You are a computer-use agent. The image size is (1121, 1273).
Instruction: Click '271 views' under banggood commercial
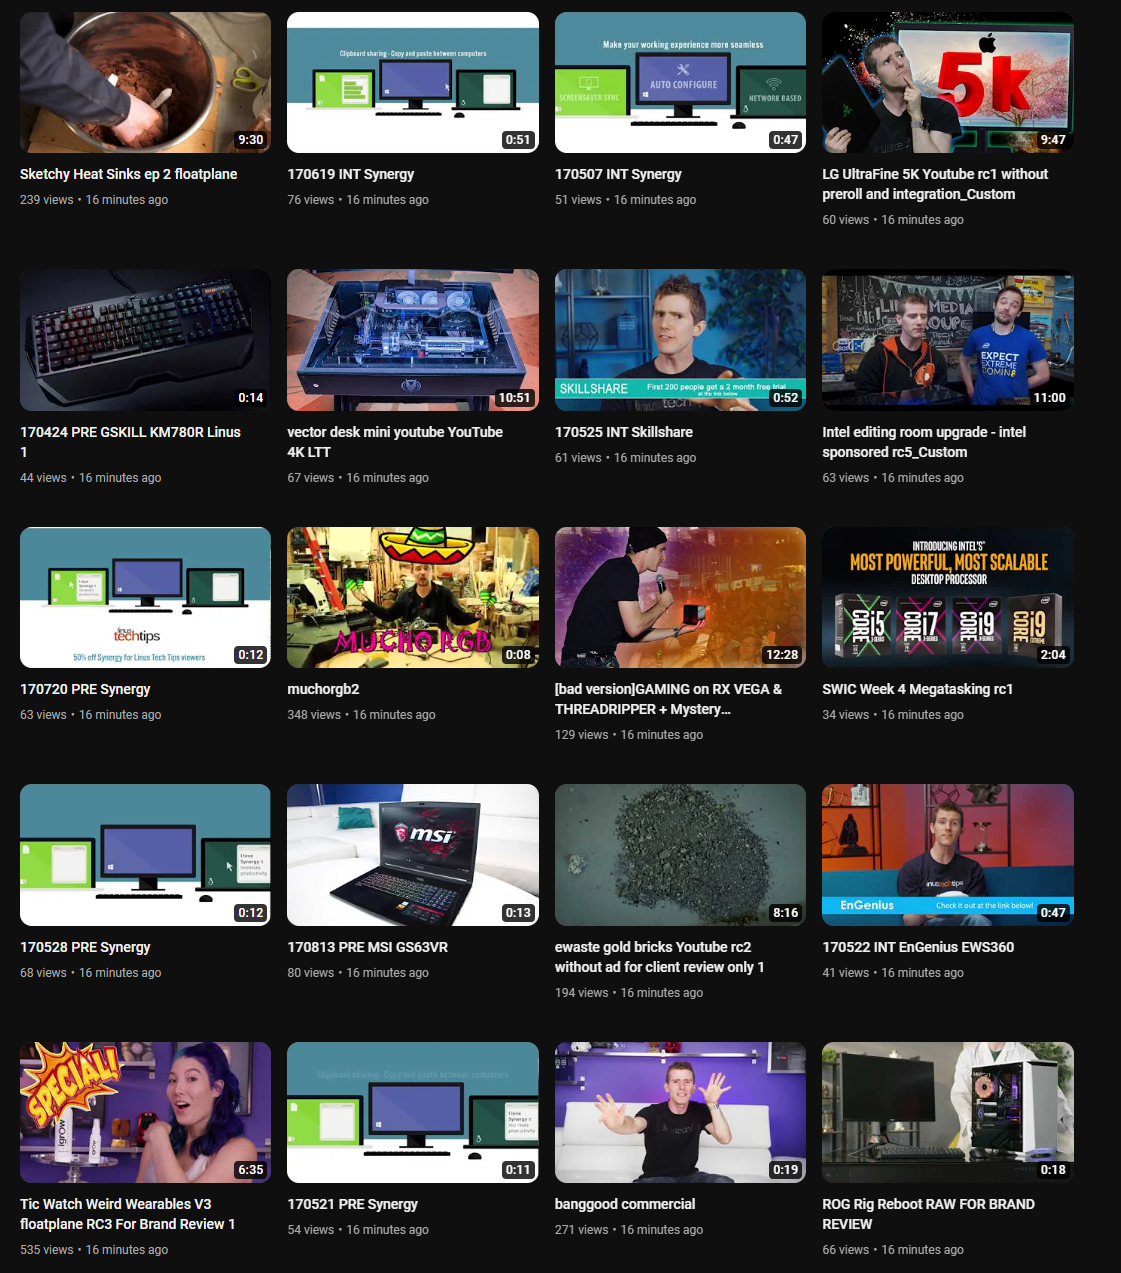582,1230
